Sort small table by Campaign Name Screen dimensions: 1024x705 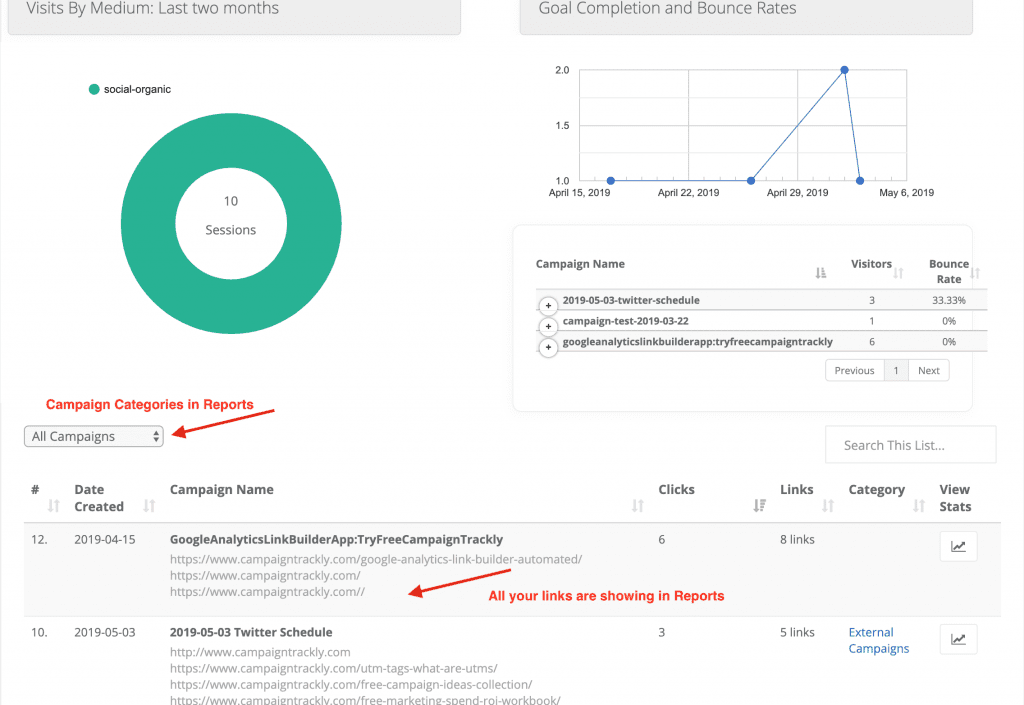click(x=820, y=272)
